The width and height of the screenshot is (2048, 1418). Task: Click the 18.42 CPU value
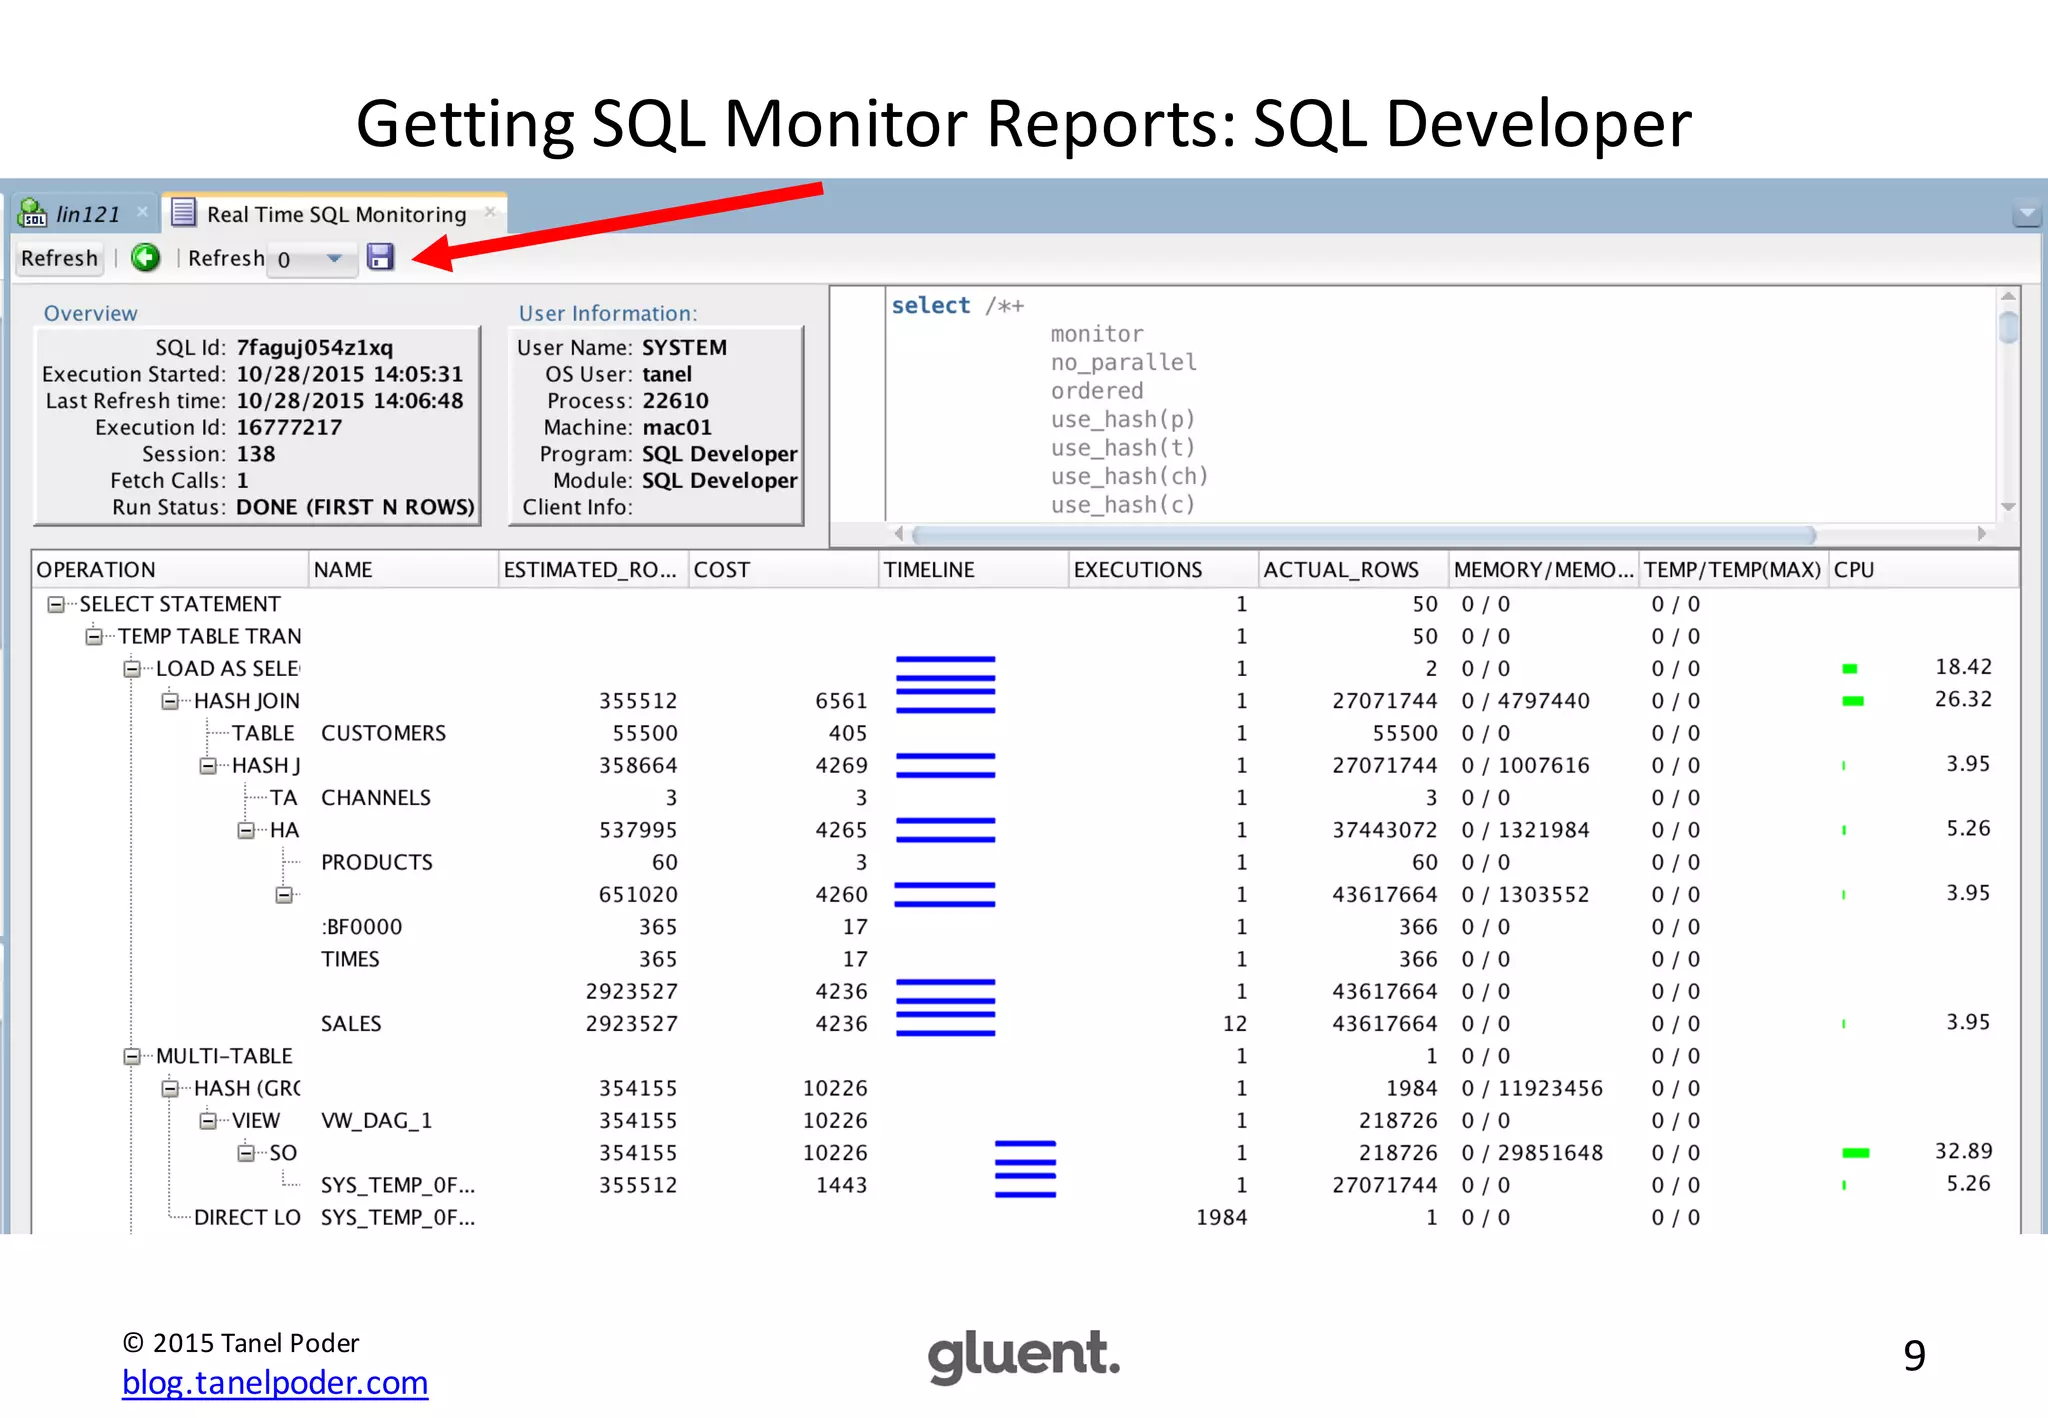pos(1963,667)
